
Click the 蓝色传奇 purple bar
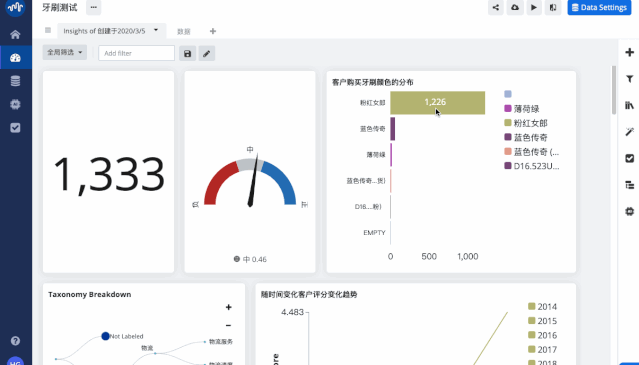tap(393, 129)
